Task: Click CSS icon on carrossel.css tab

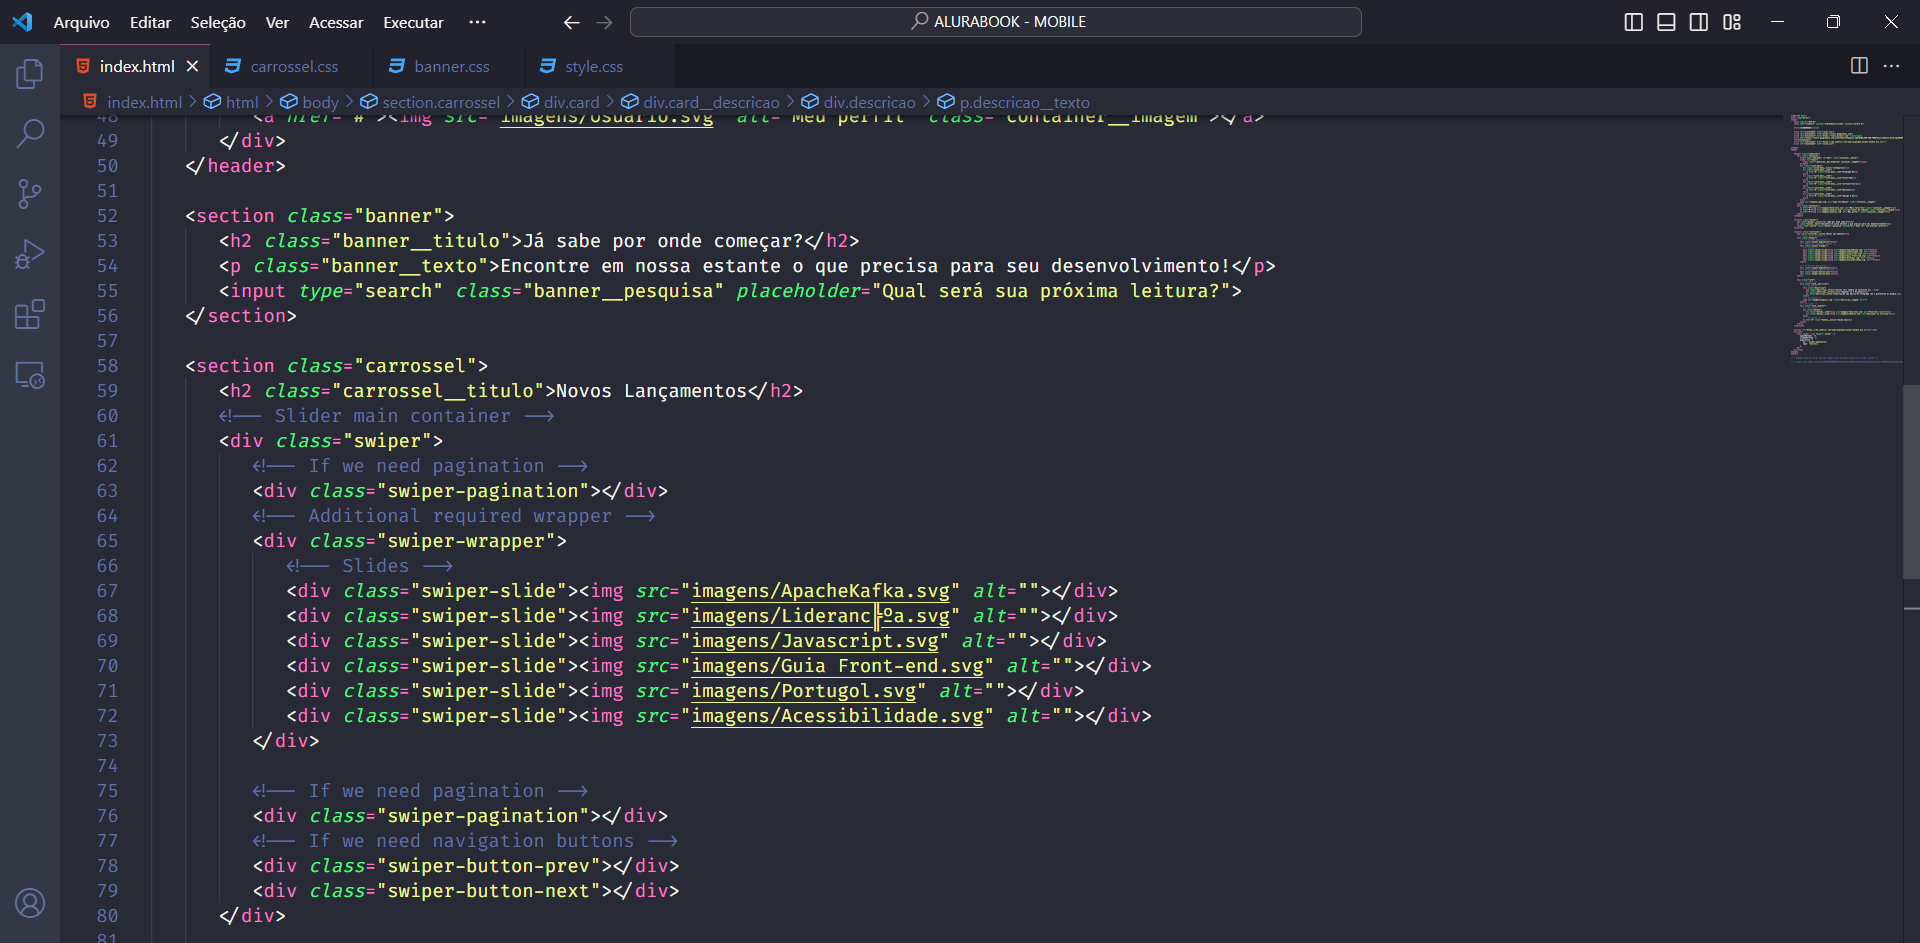Action: 233,66
